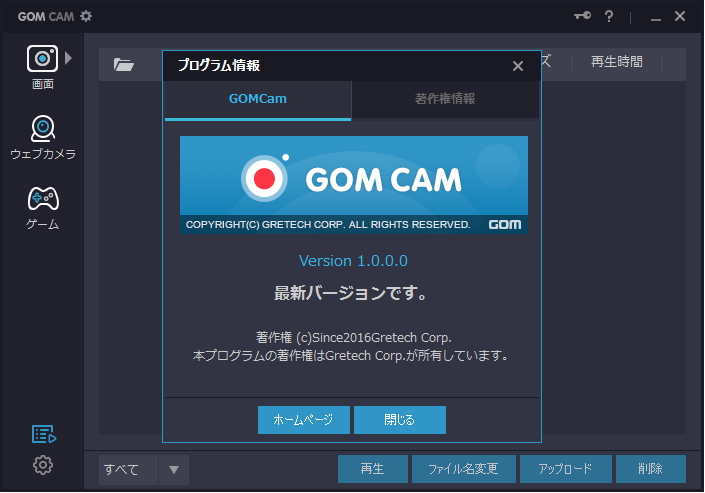This screenshot has height=493, width=705.
Task: Click the license key icon in the title bar
Action: point(583,16)
